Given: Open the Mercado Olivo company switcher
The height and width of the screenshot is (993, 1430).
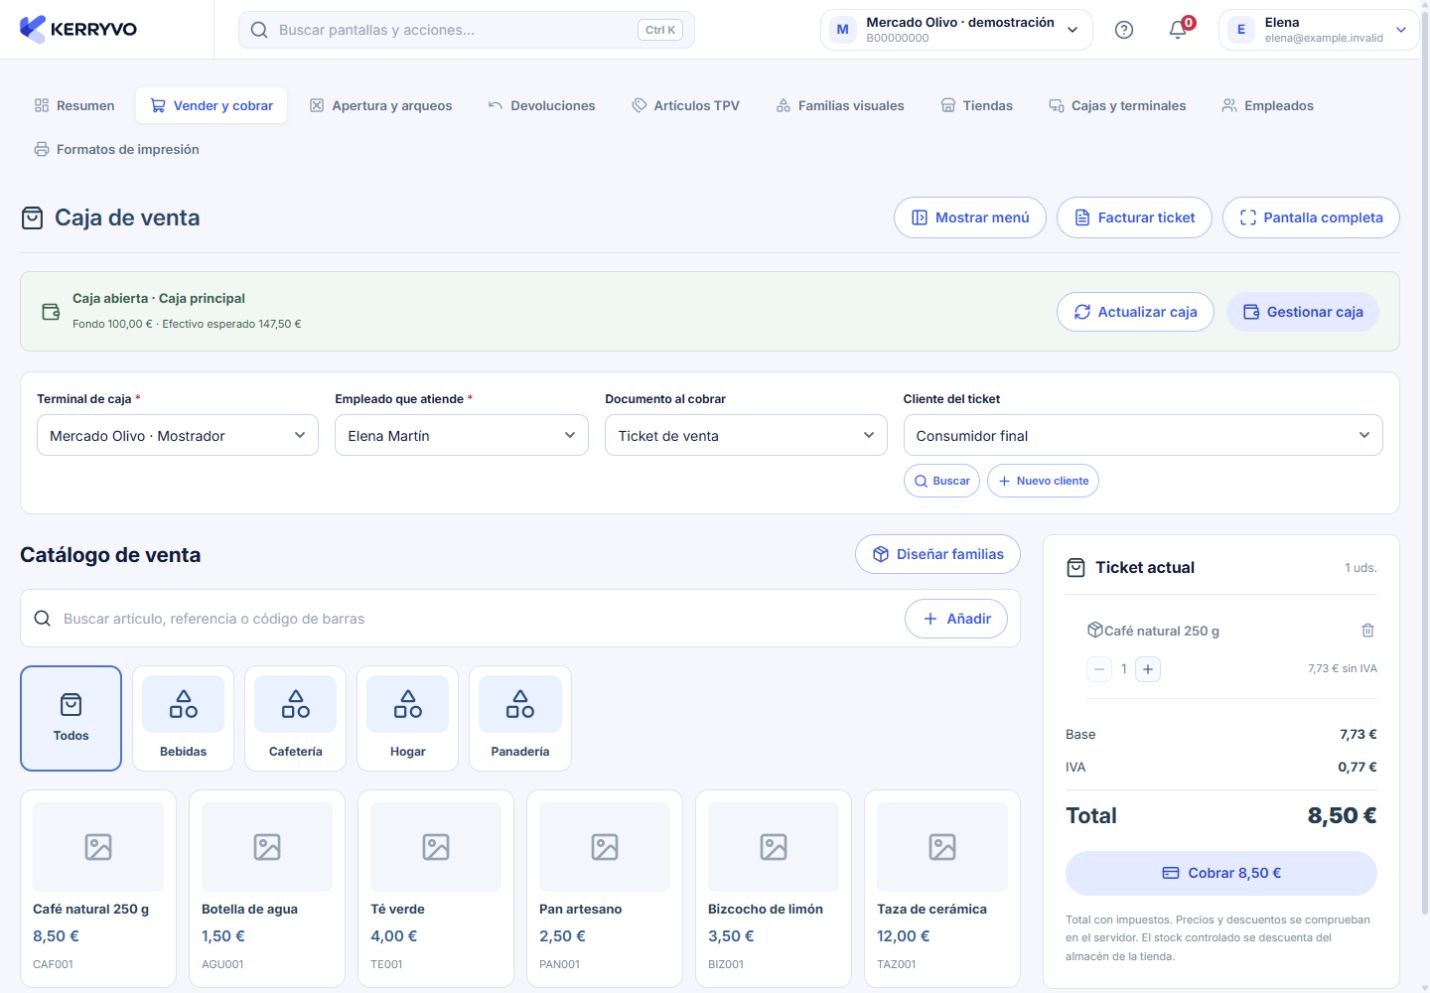Looking at the screenshot, I should [957, 30].
